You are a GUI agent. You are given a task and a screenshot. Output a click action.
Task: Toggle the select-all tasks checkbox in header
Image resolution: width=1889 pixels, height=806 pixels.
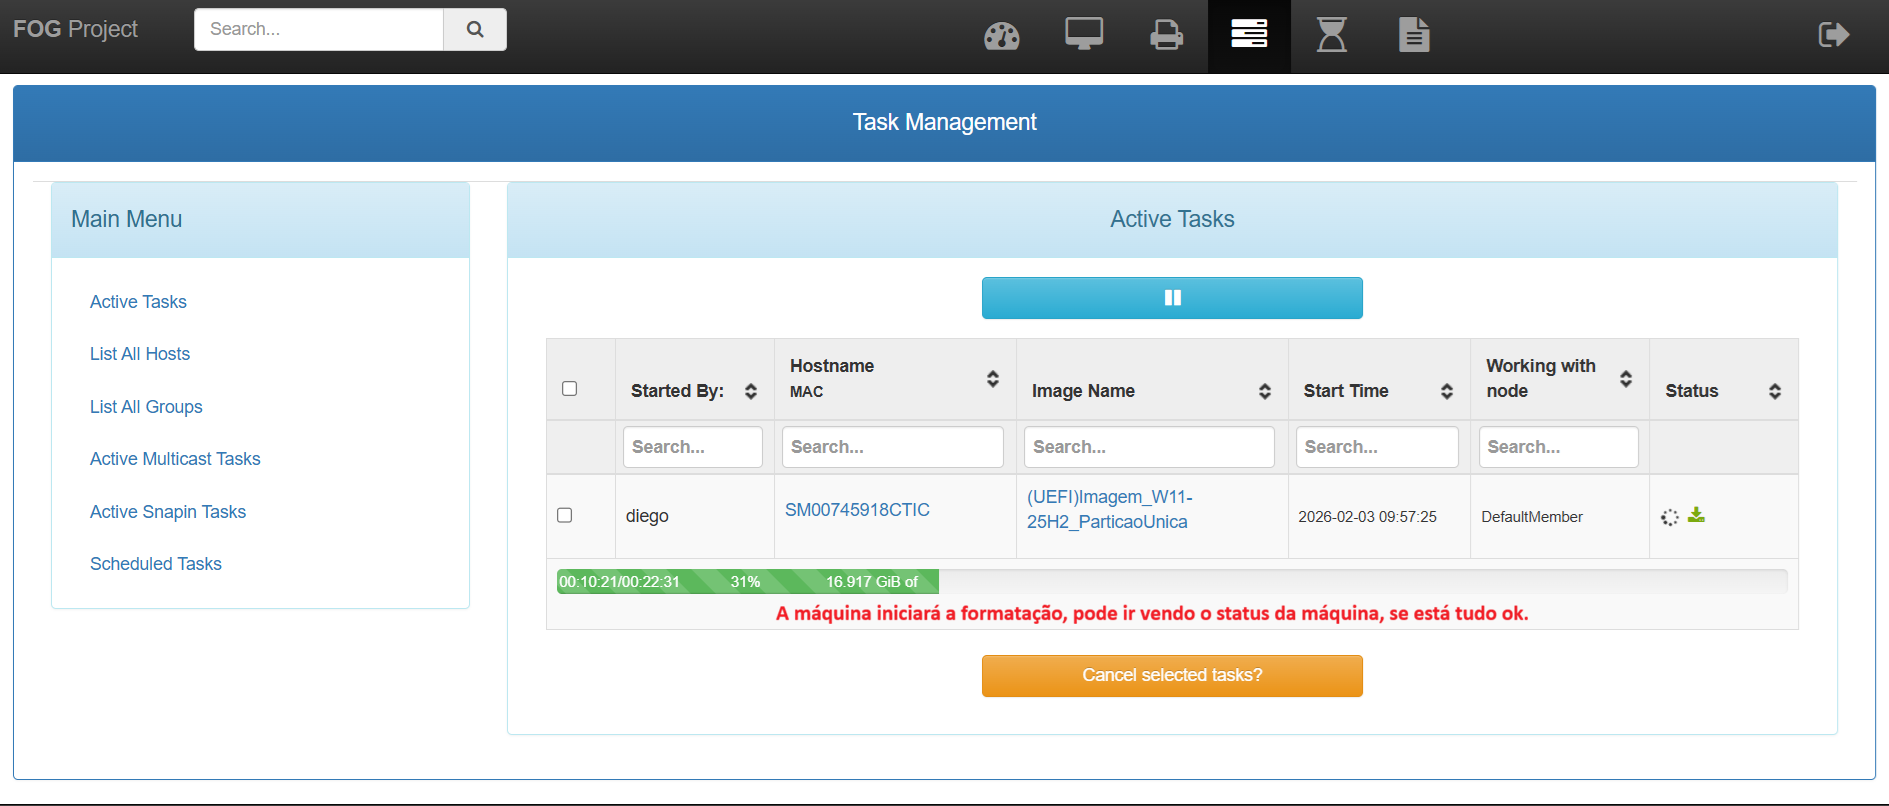570,389
